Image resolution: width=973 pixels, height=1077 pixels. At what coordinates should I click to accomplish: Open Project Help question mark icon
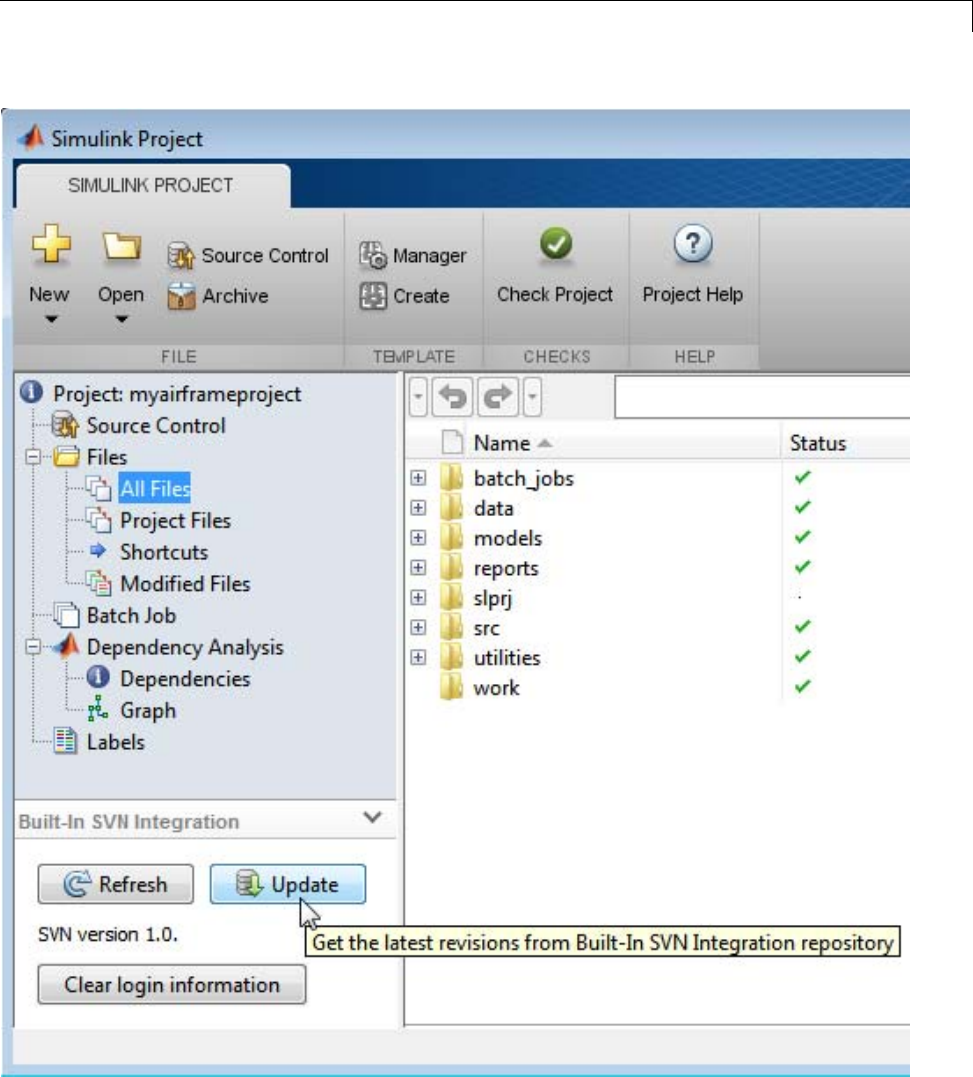[693, 244]
